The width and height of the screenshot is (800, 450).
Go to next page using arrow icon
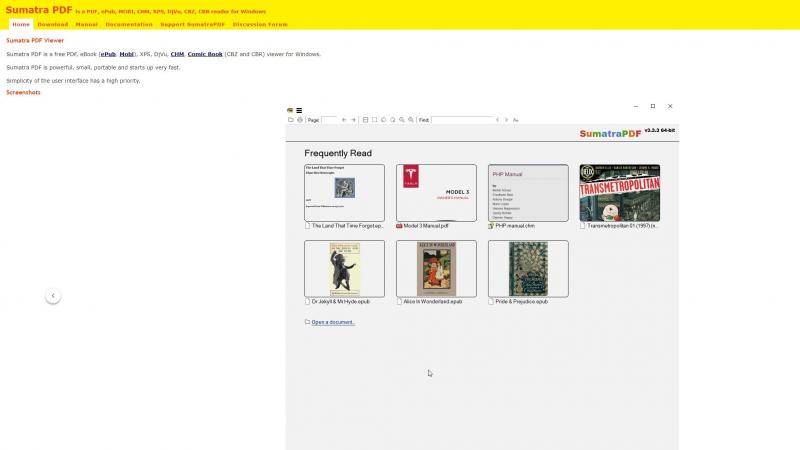353,120
